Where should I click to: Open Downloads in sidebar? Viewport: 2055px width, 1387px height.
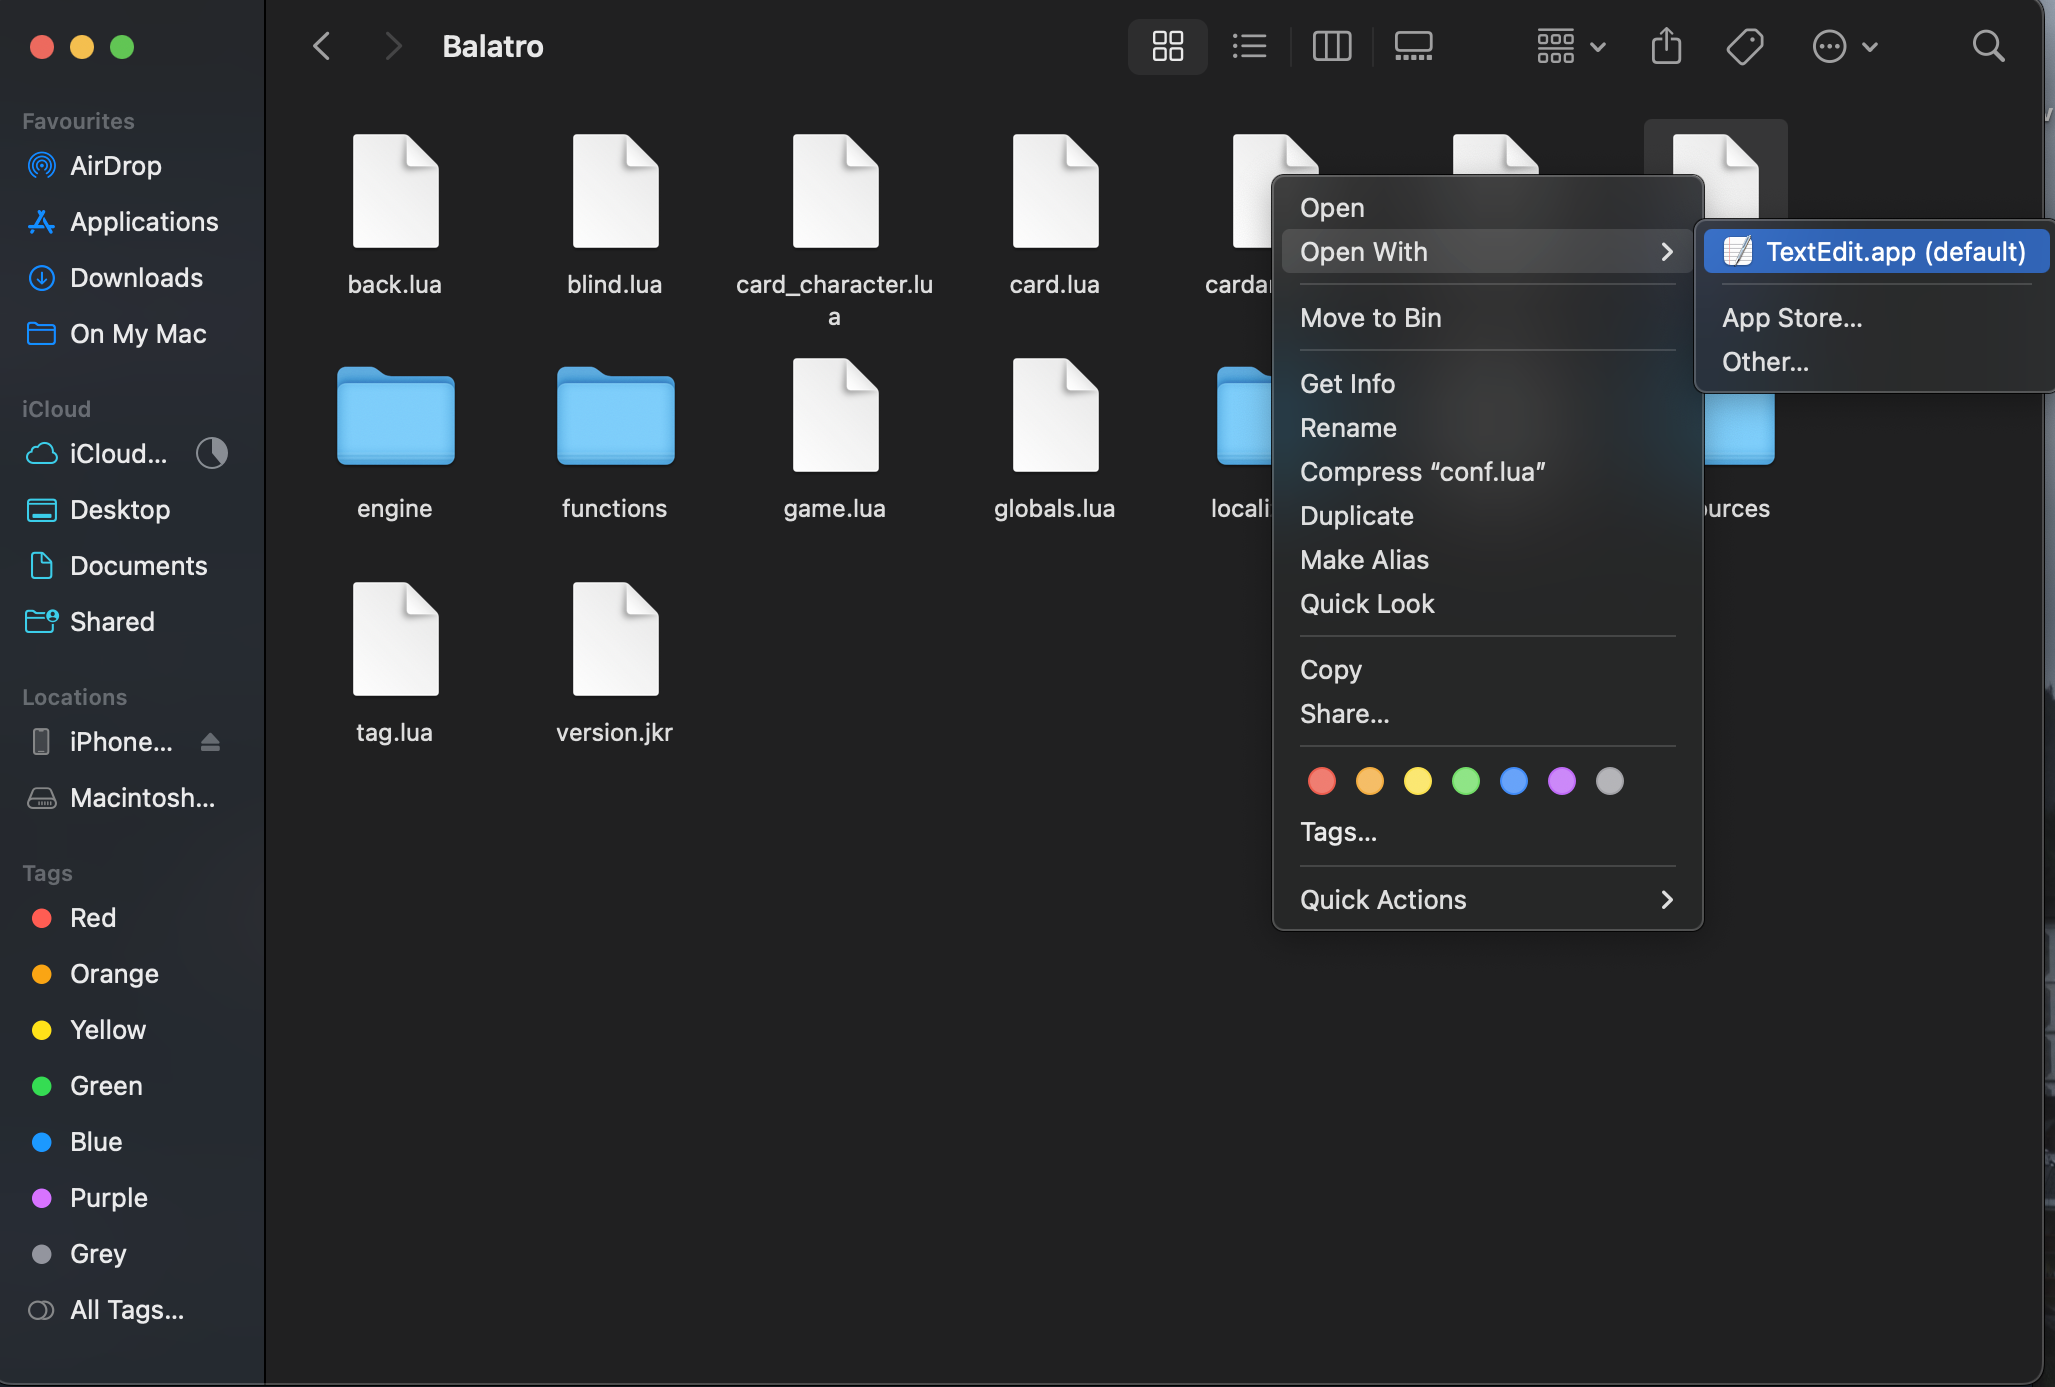(x=136, y=278)
